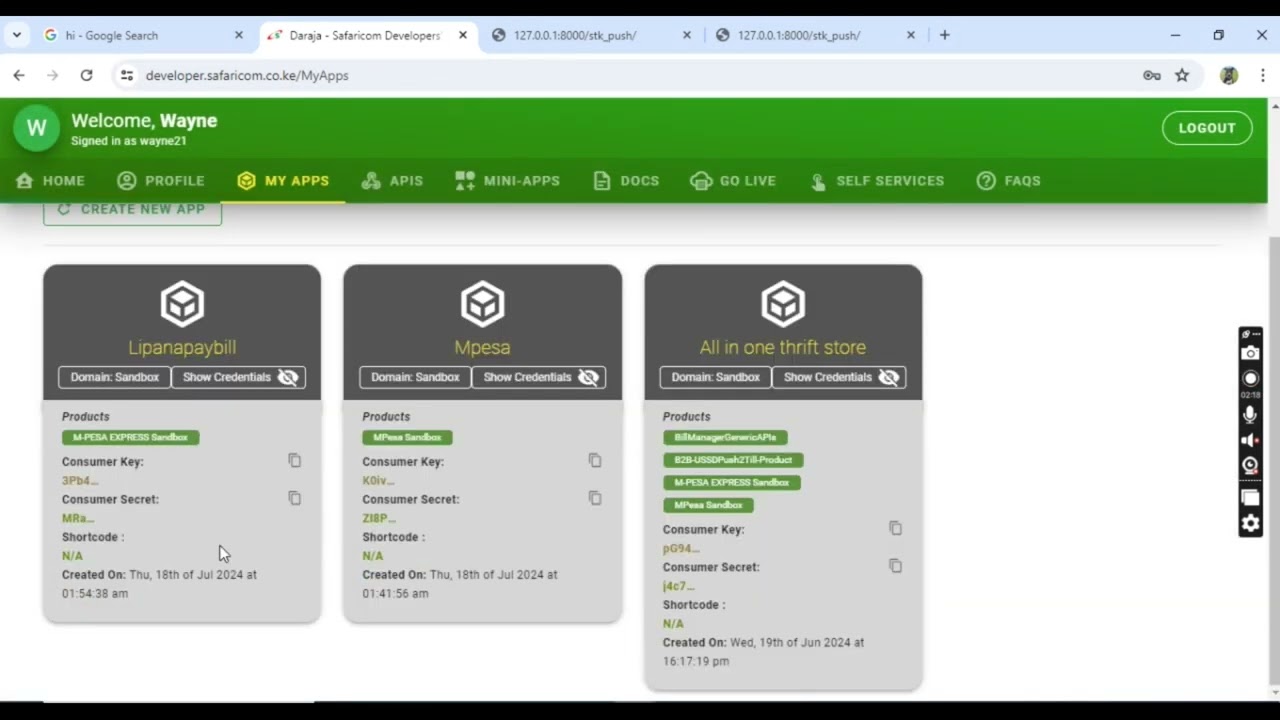Click the MPesa Sandbox tag on Mpesa card
1280x720 pixels.
(x=407, y=437)
